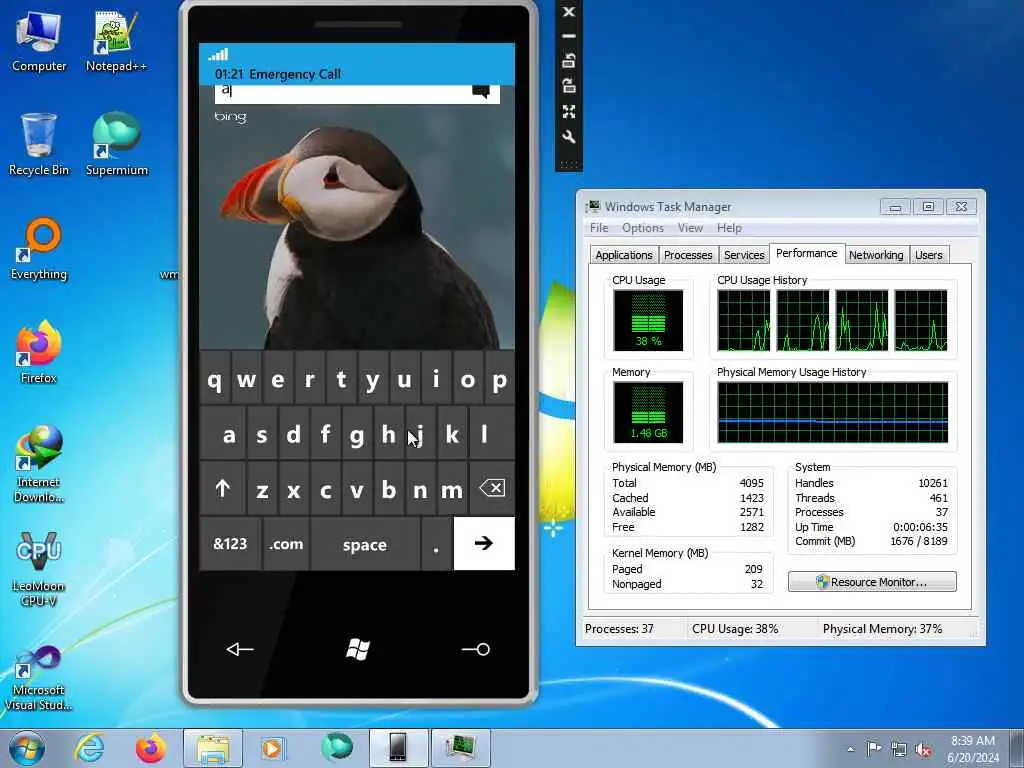Select the Recycle Bin icon
Image resolution: width=1024 pixels, height=768 pixels.
[39, 144]
